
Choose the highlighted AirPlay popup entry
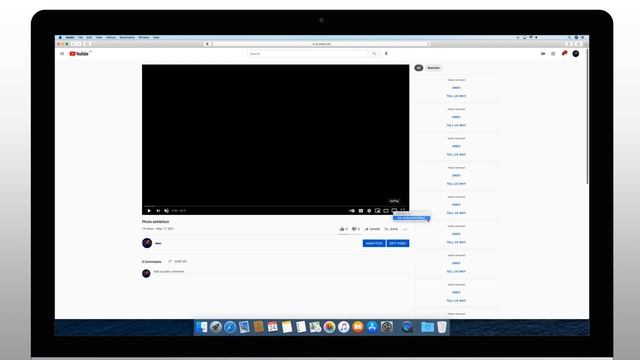tap(411, 218)
